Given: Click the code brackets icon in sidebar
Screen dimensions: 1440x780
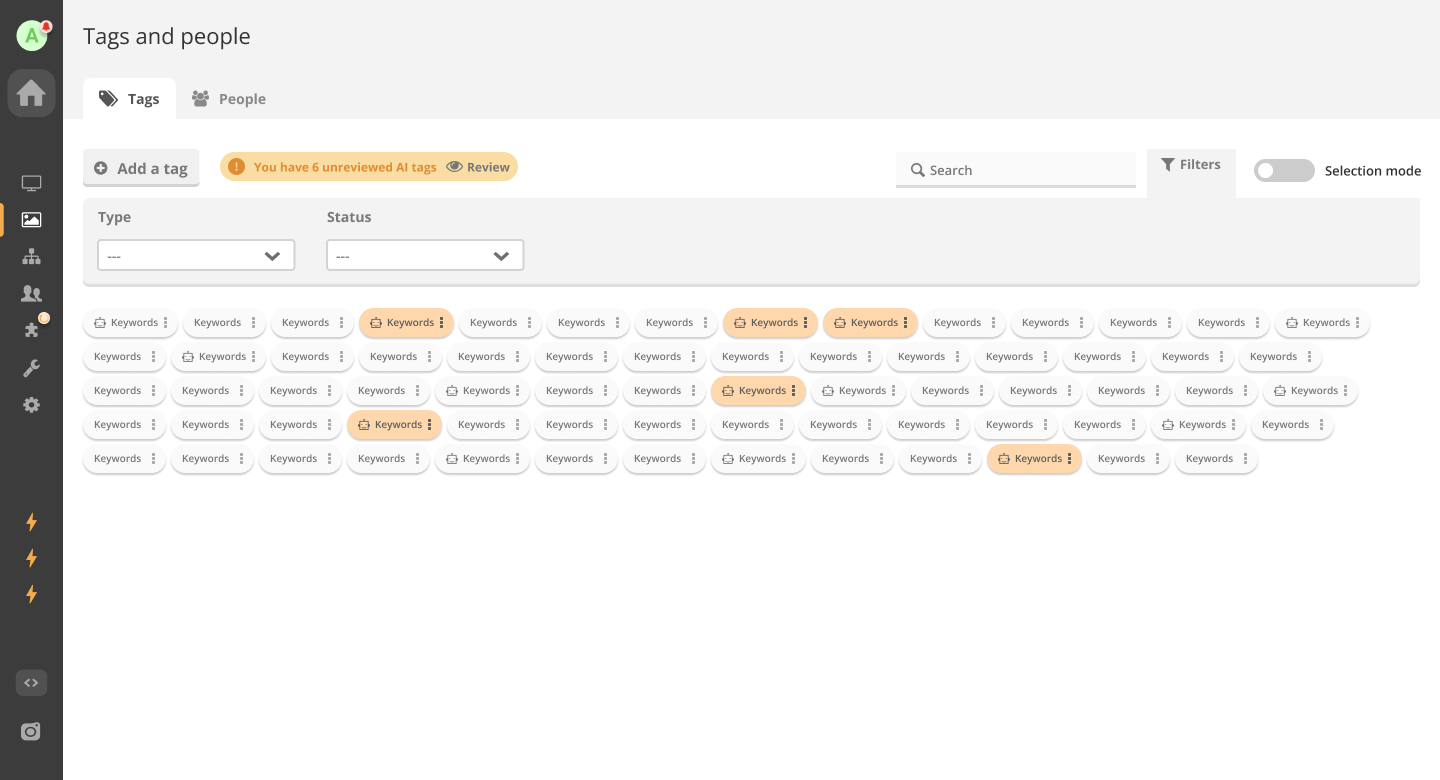Looking at the screenshot, I should pos(31,683).
